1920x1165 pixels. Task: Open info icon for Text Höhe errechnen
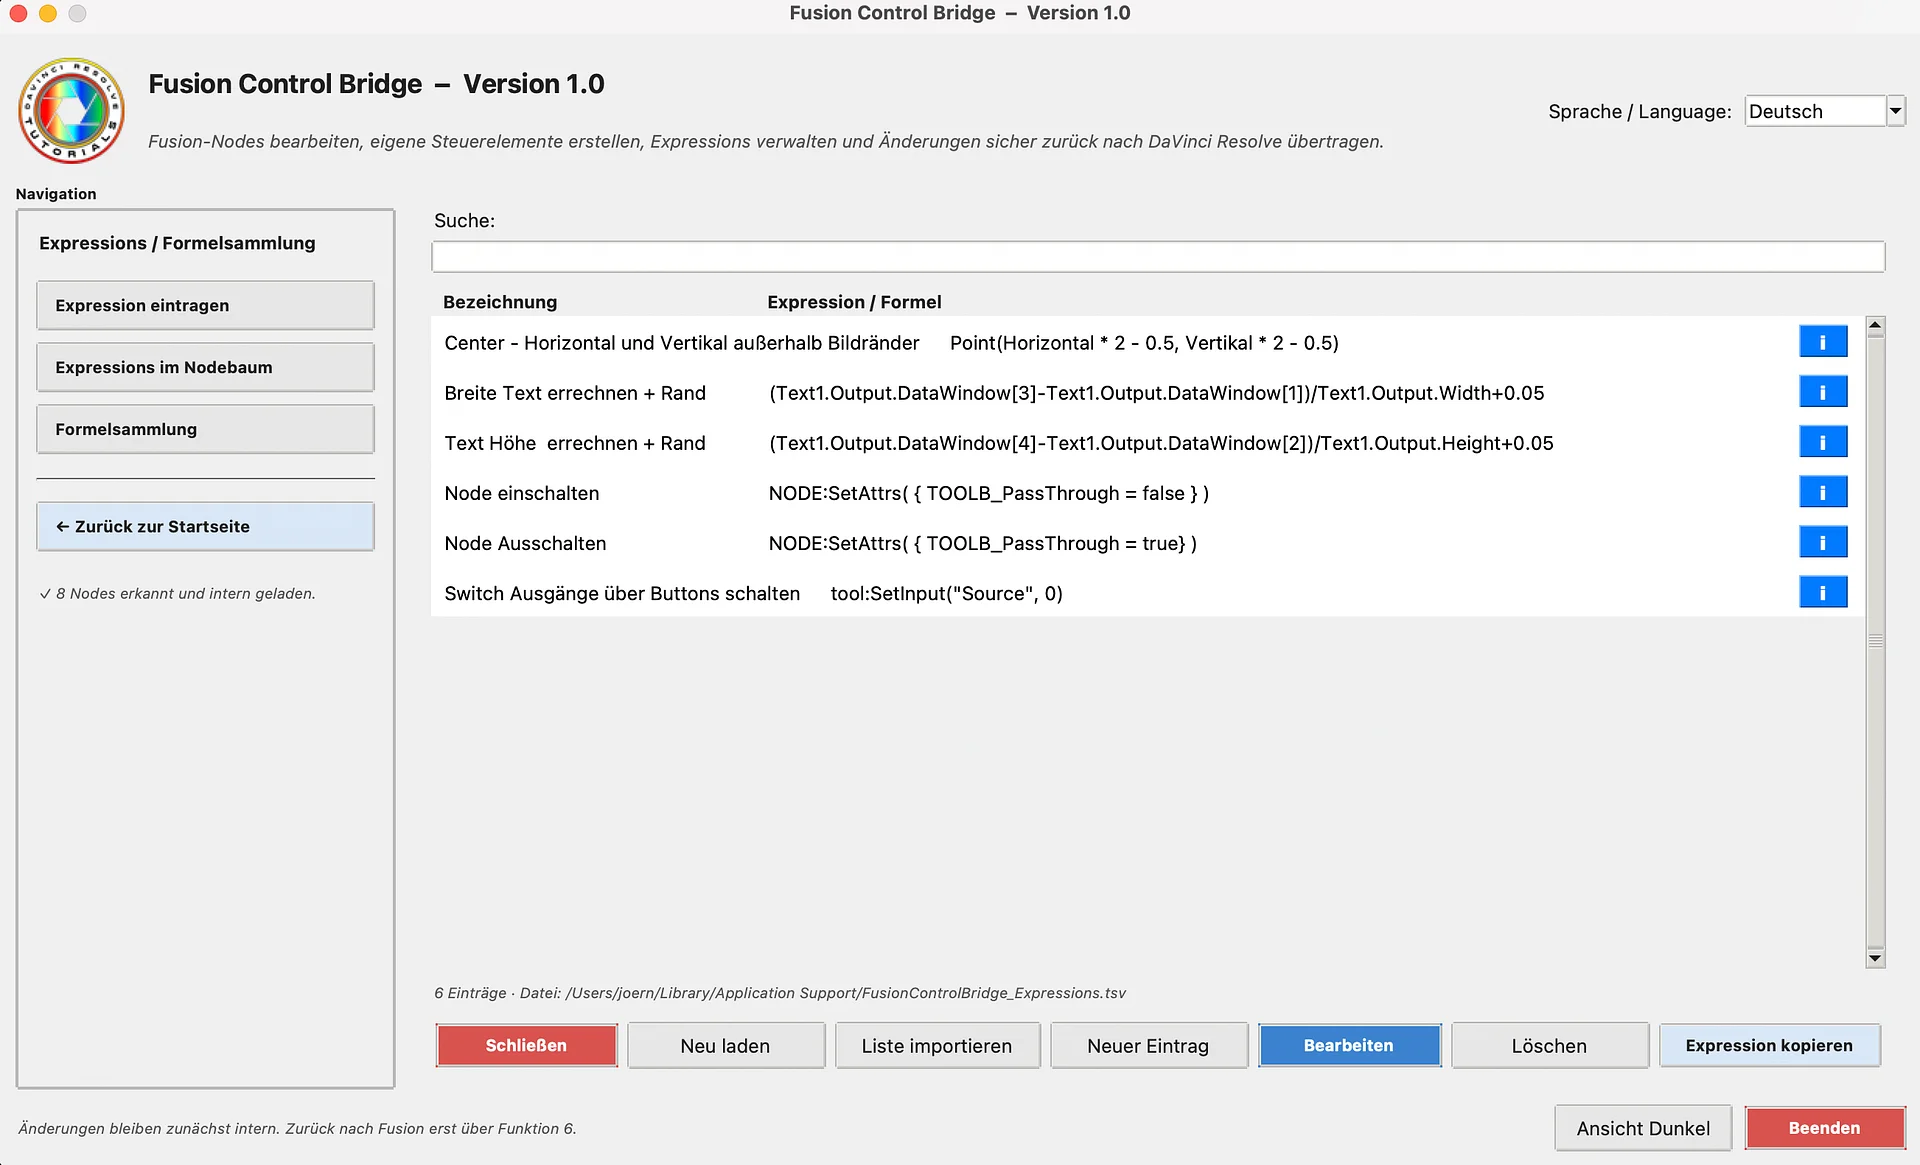[1822, 442]
